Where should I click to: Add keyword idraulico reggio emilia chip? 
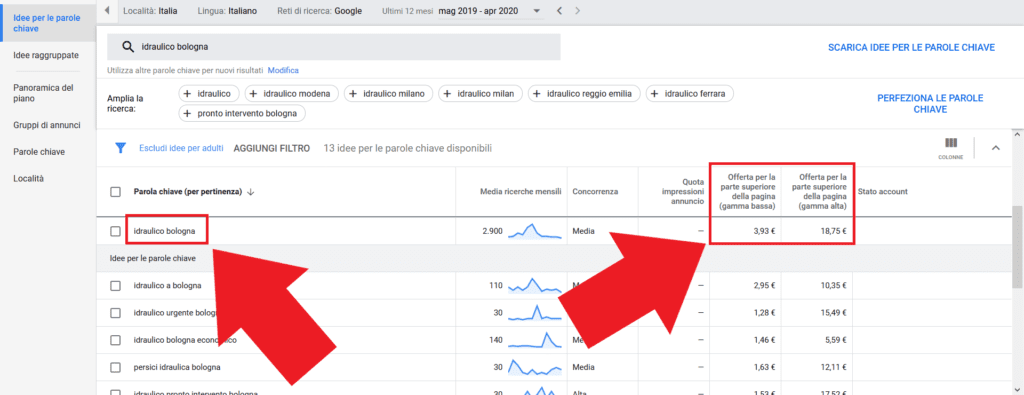584,94
